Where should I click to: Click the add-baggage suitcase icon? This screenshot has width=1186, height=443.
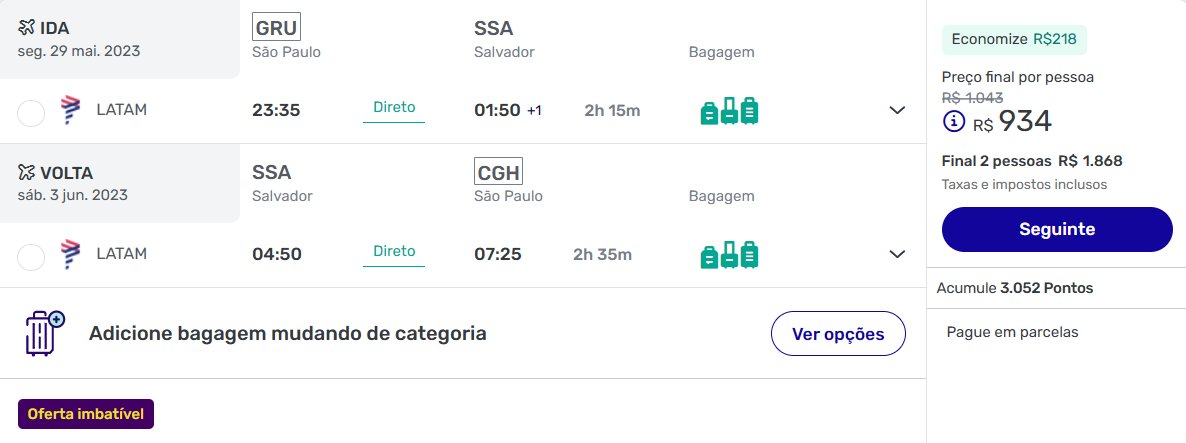point(45,333)
